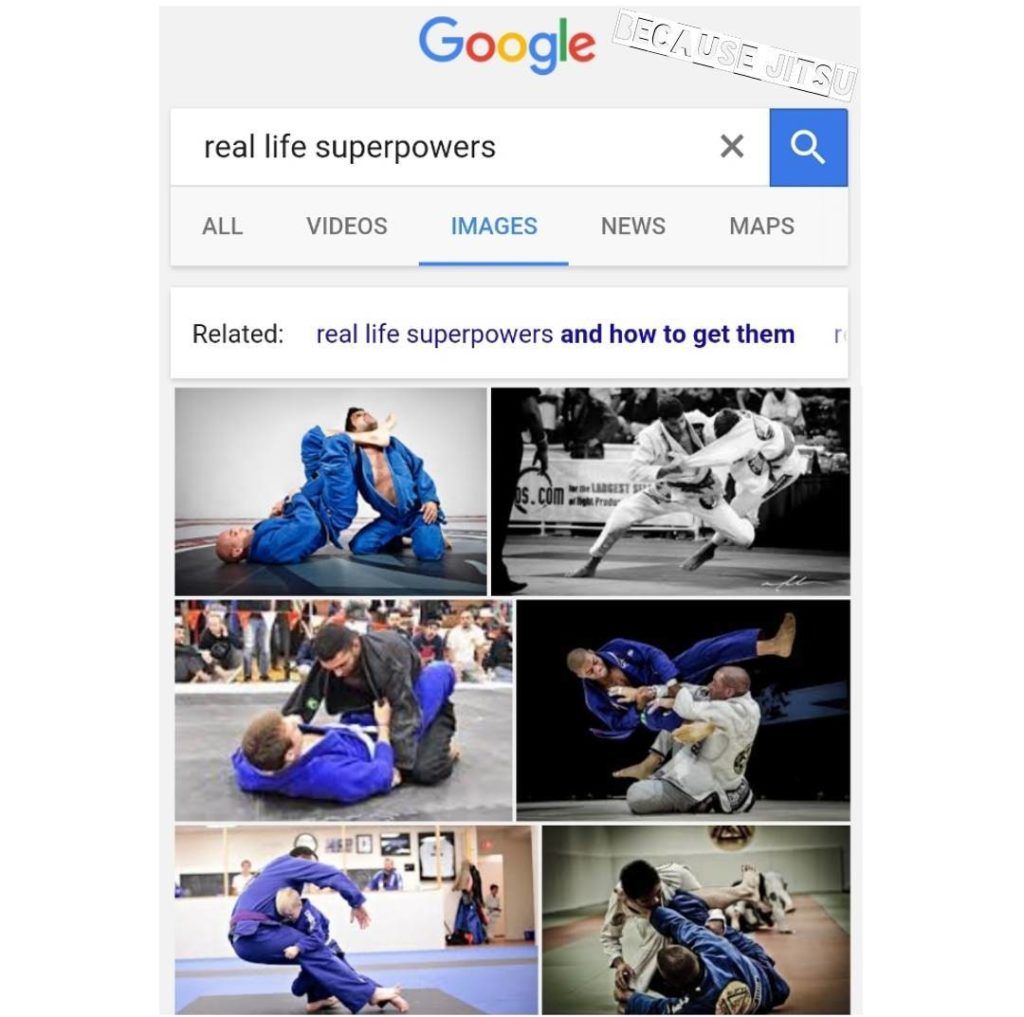Select the purple gi takedown in gym image
Image resolution: width=1024 pixels, height=1017 pixels.
tap(357, 920)
